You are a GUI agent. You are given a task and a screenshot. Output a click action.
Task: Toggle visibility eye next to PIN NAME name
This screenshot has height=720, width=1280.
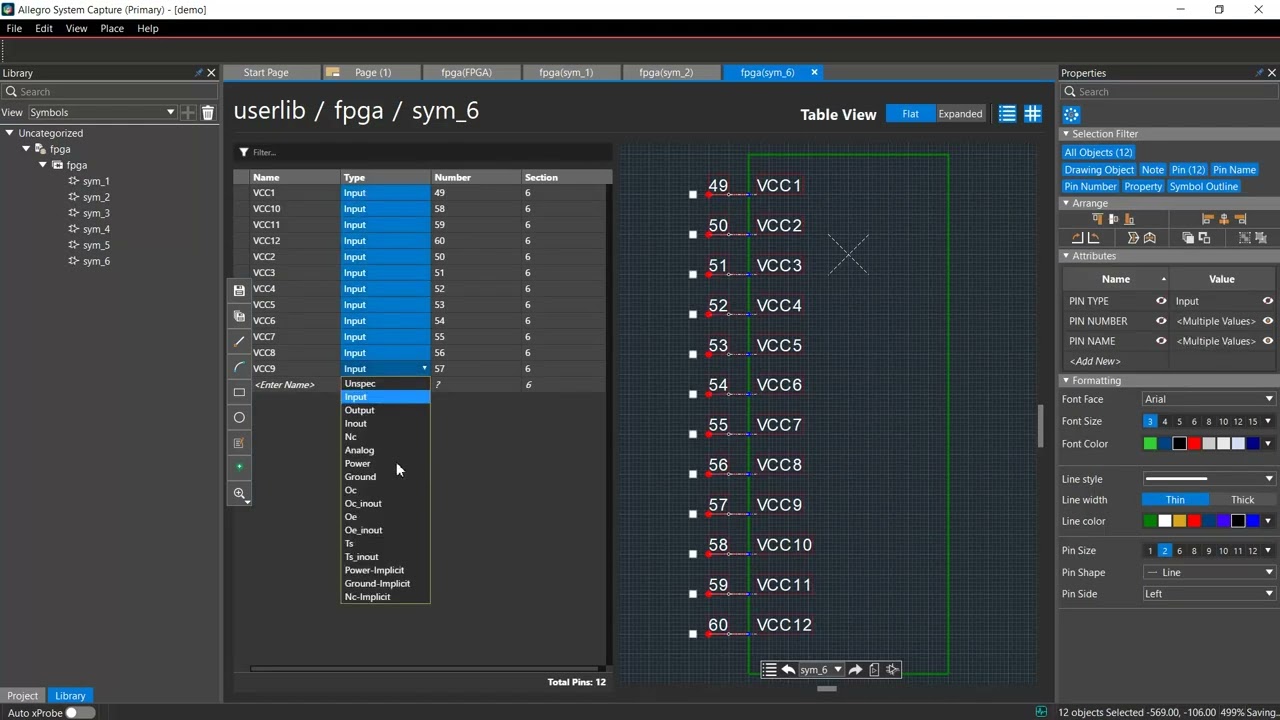[x=1161, y=341]
